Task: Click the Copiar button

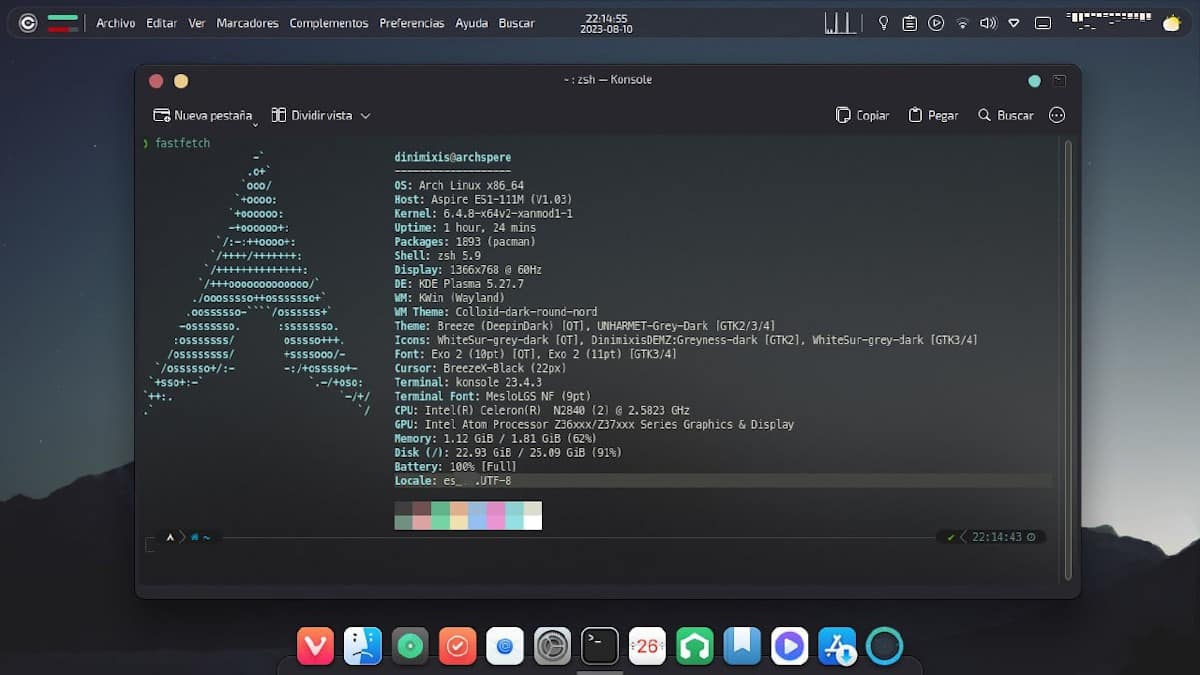Action: pos(863,115)
